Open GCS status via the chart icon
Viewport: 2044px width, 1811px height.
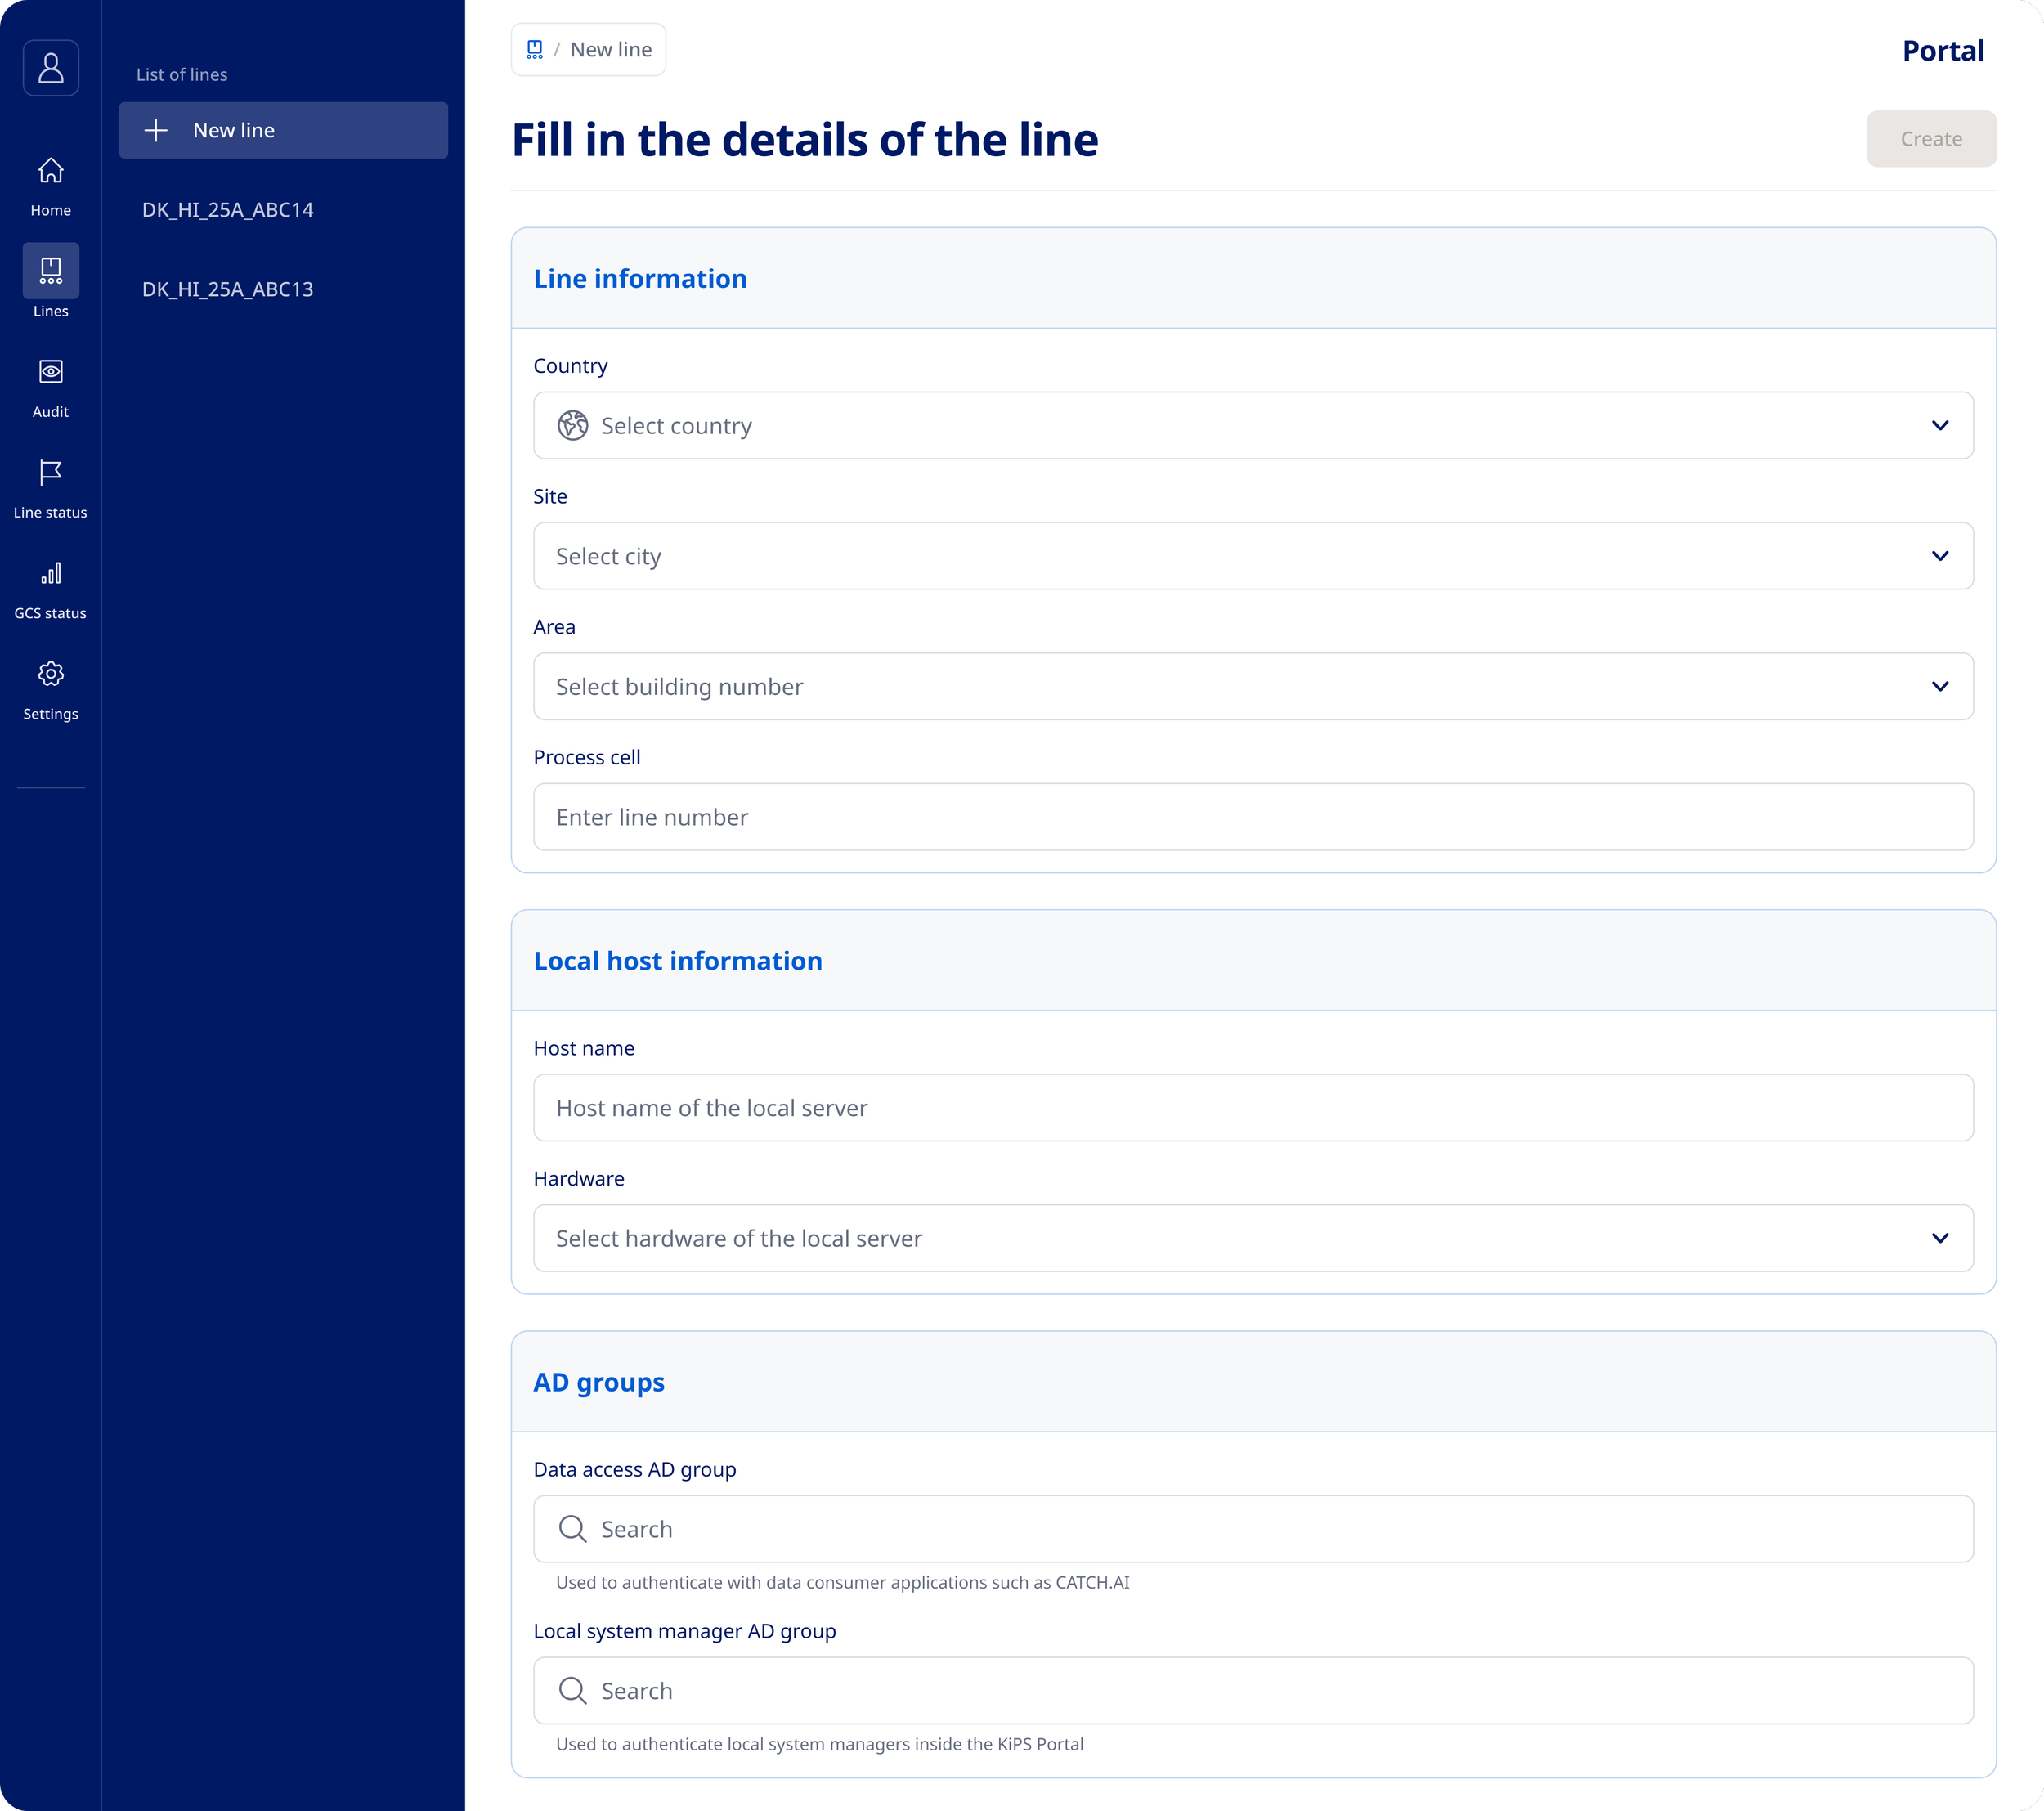[50, 574]
